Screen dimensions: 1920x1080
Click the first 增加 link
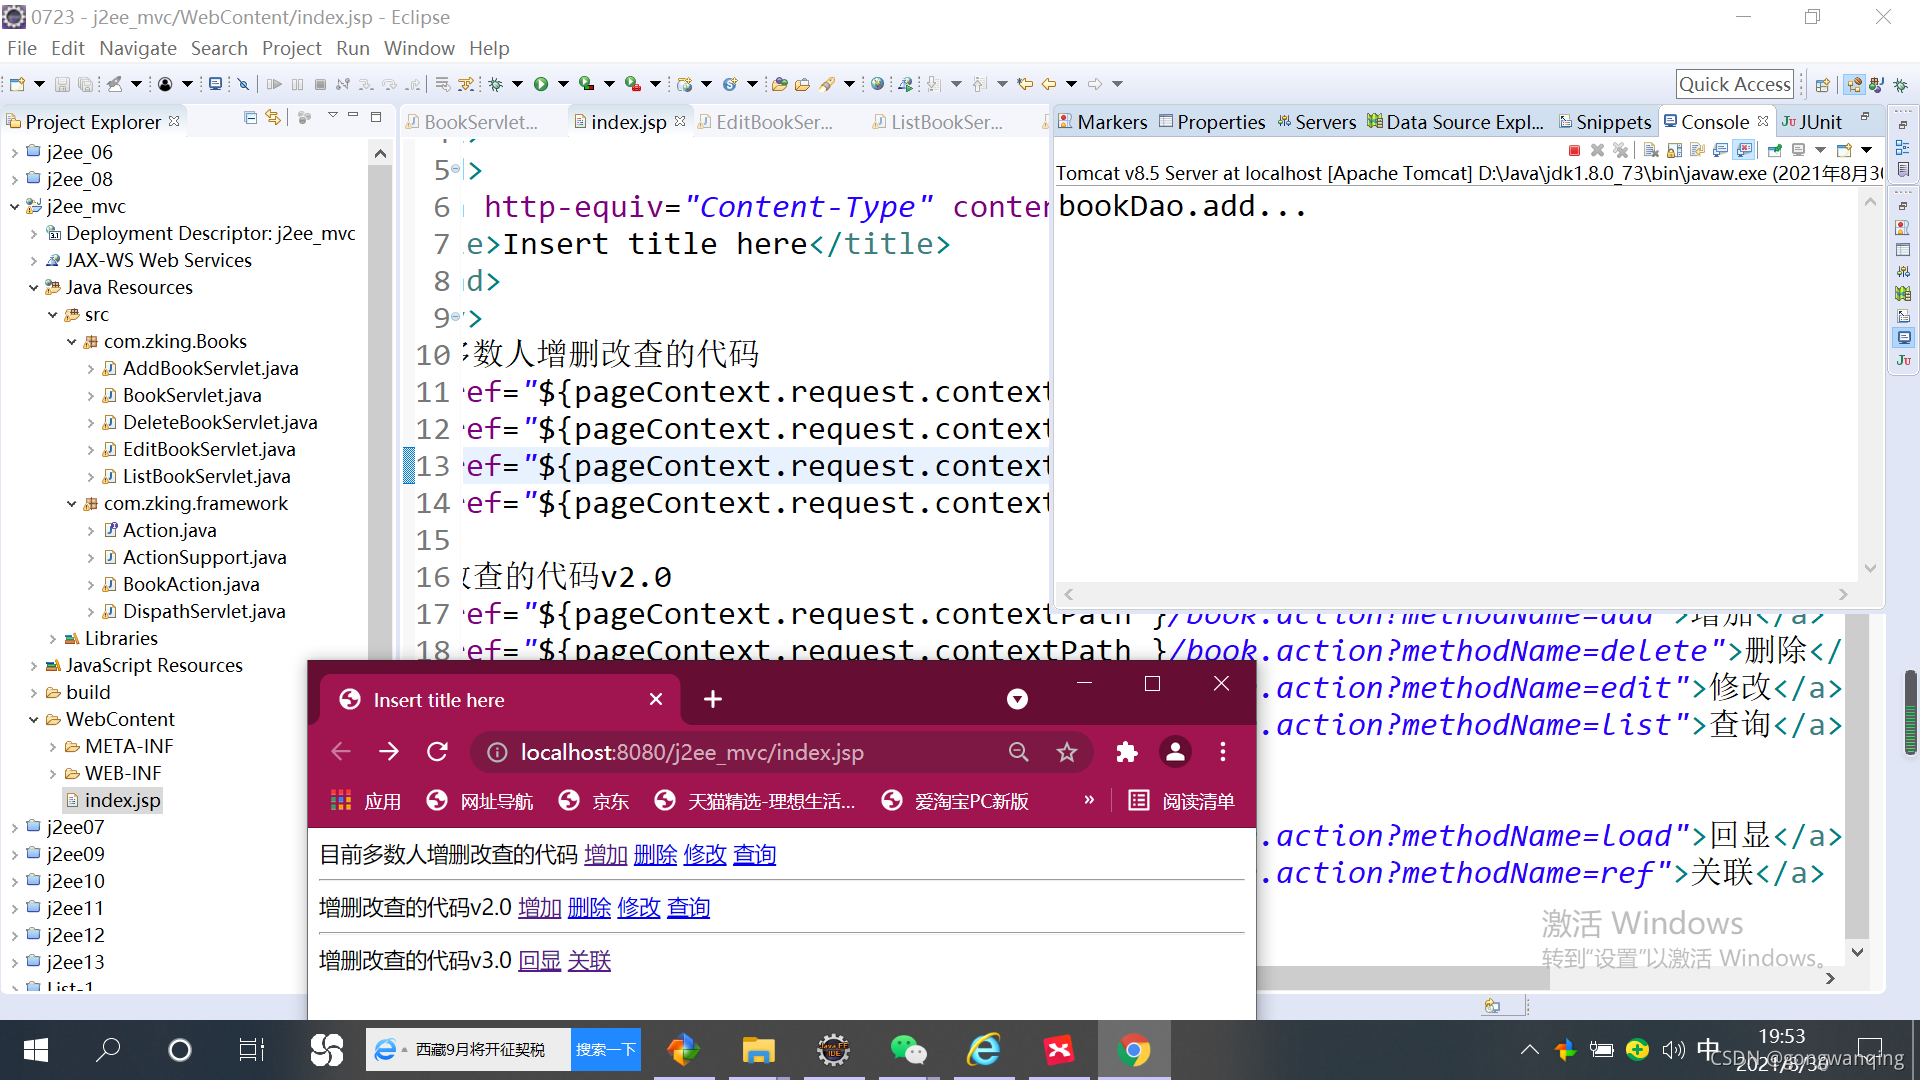coord(605,855)
